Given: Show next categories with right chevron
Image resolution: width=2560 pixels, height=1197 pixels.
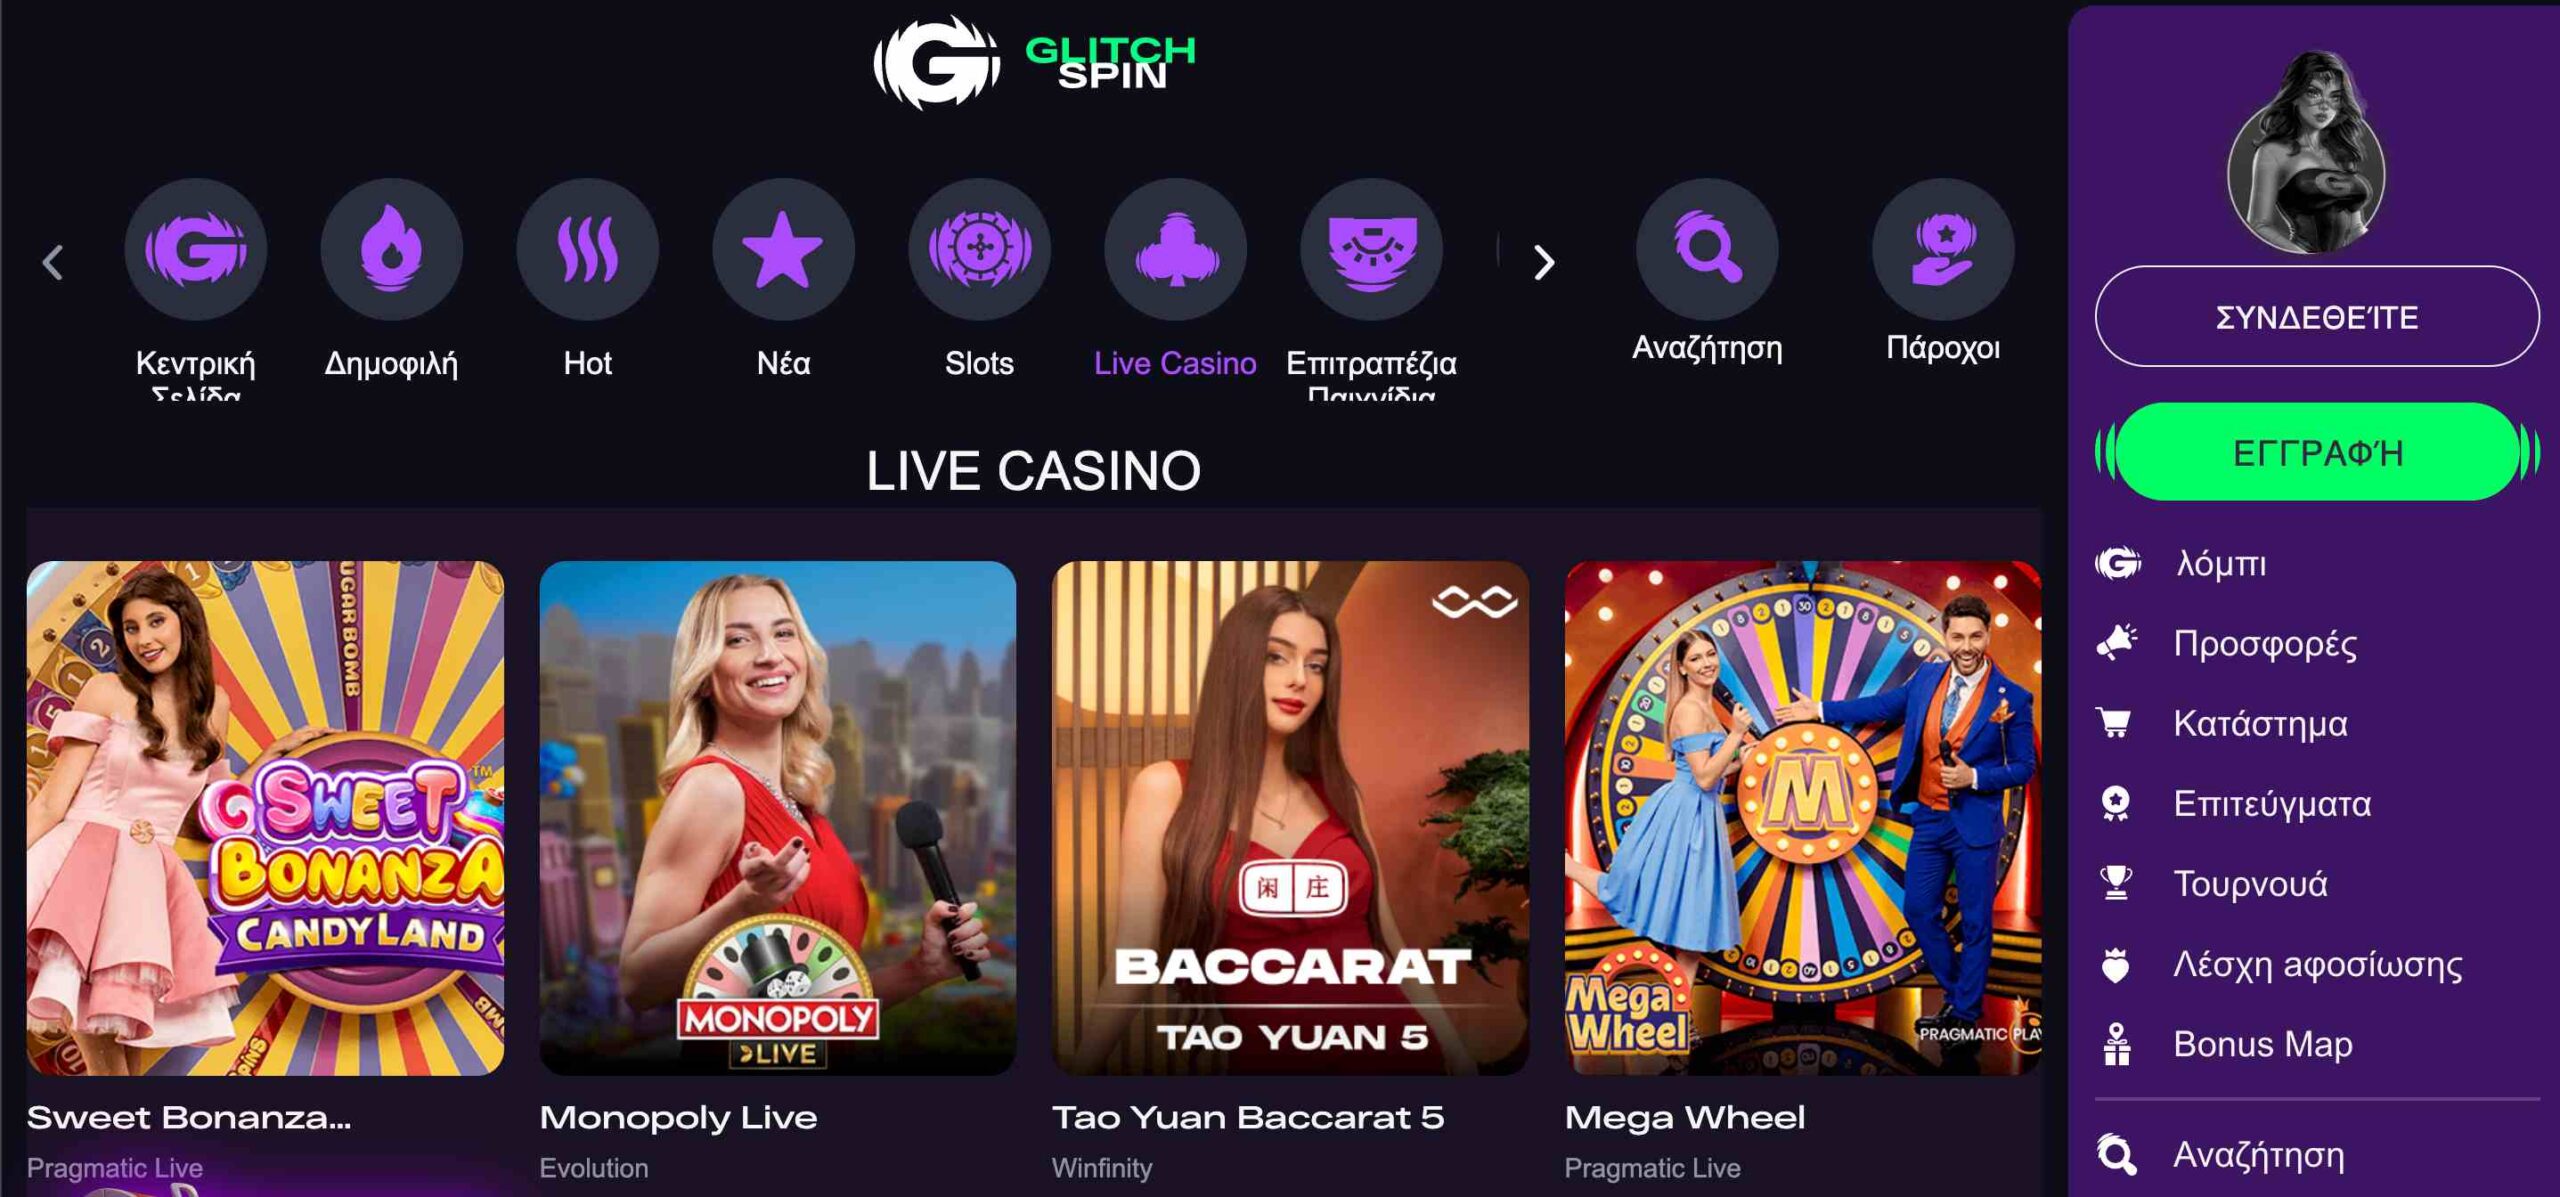Looking at the screenshot, I should 1544,263.
